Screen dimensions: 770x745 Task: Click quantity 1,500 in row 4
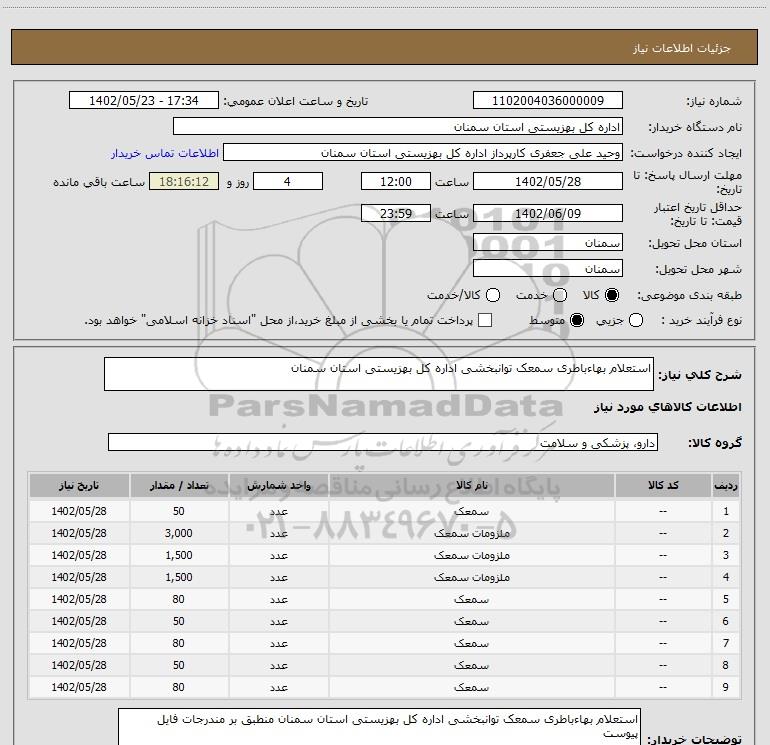pyautogui.click(x=179, y=578)
